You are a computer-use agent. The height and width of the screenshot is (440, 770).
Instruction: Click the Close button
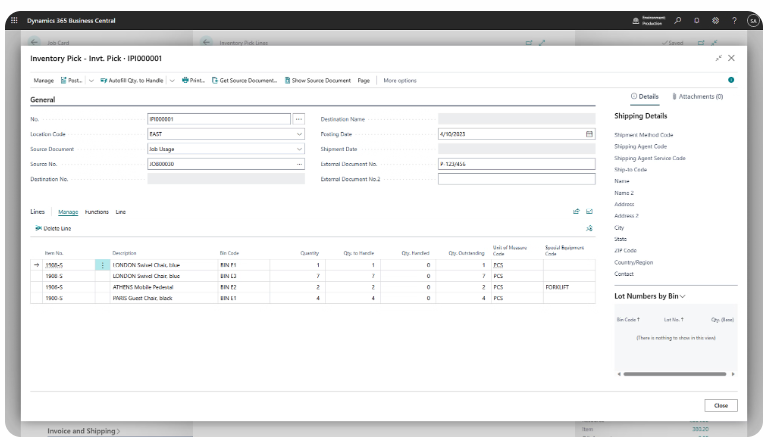(721, 406)
